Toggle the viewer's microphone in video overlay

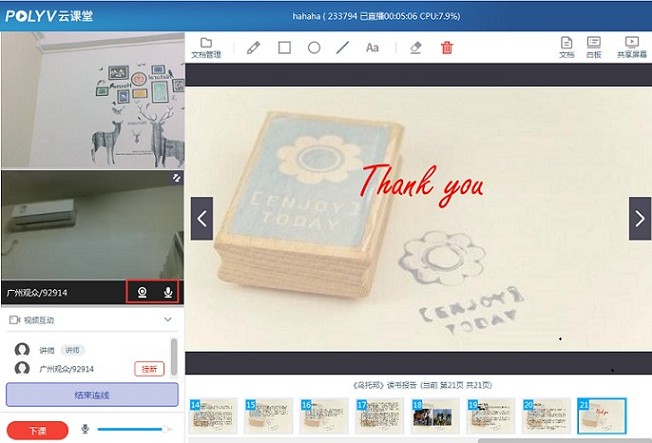(x=168, y=292)
